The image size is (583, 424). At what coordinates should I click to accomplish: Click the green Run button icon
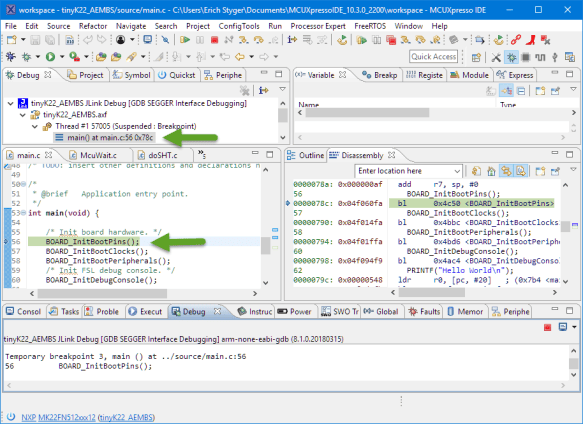click(50, 57)
